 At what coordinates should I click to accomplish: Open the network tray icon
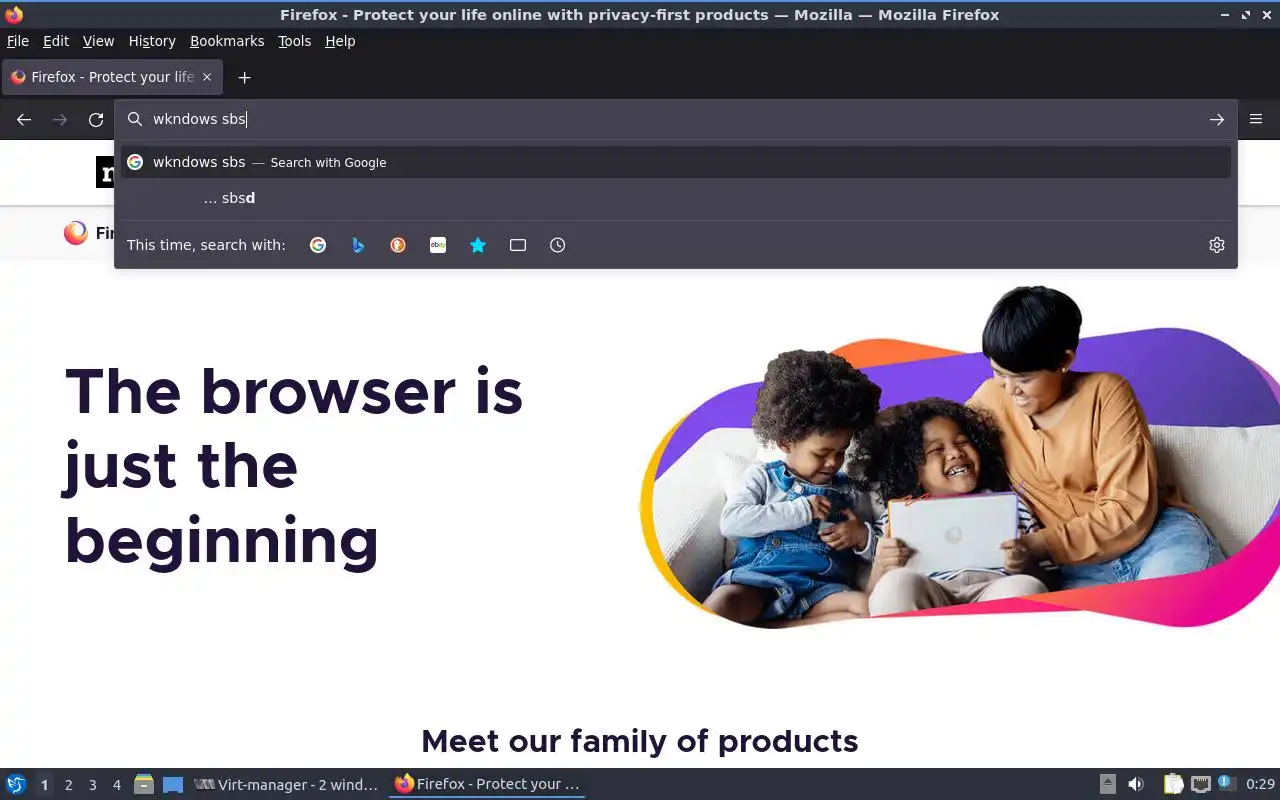(x=1201, y=784)
